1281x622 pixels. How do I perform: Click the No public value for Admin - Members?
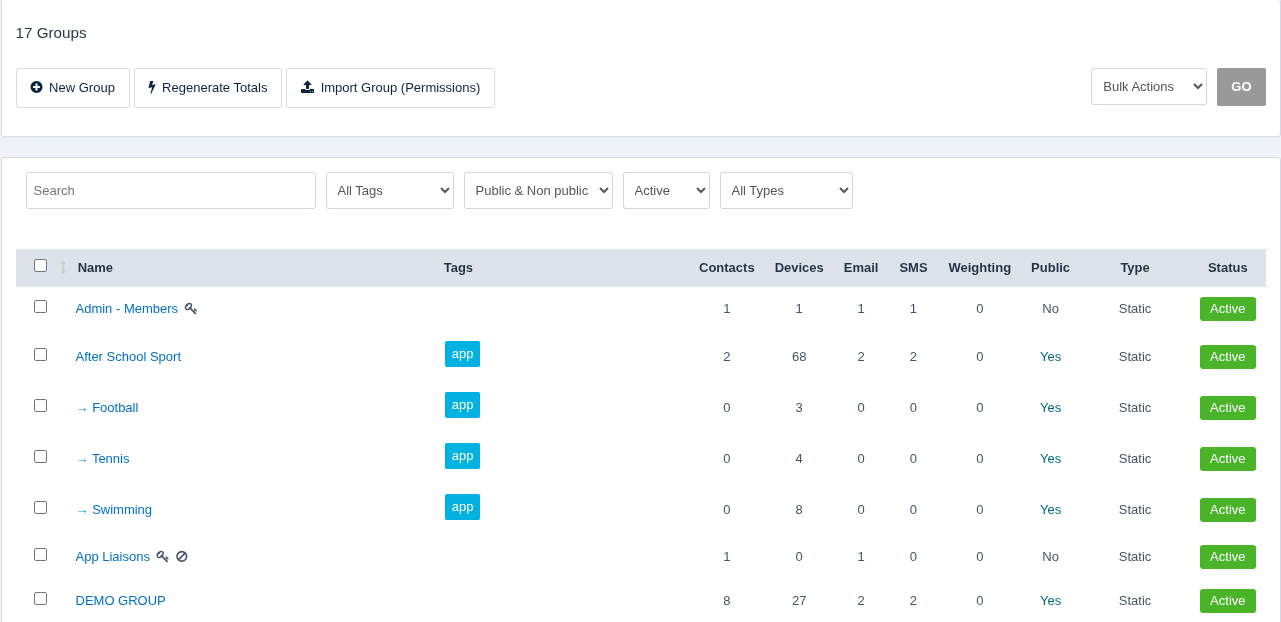(x=1050, y=309)
